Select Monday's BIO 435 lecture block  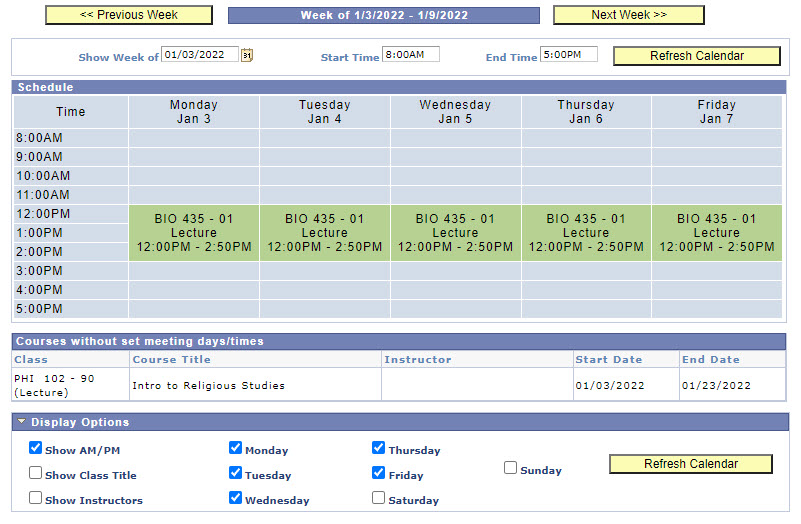pos(194,233)
